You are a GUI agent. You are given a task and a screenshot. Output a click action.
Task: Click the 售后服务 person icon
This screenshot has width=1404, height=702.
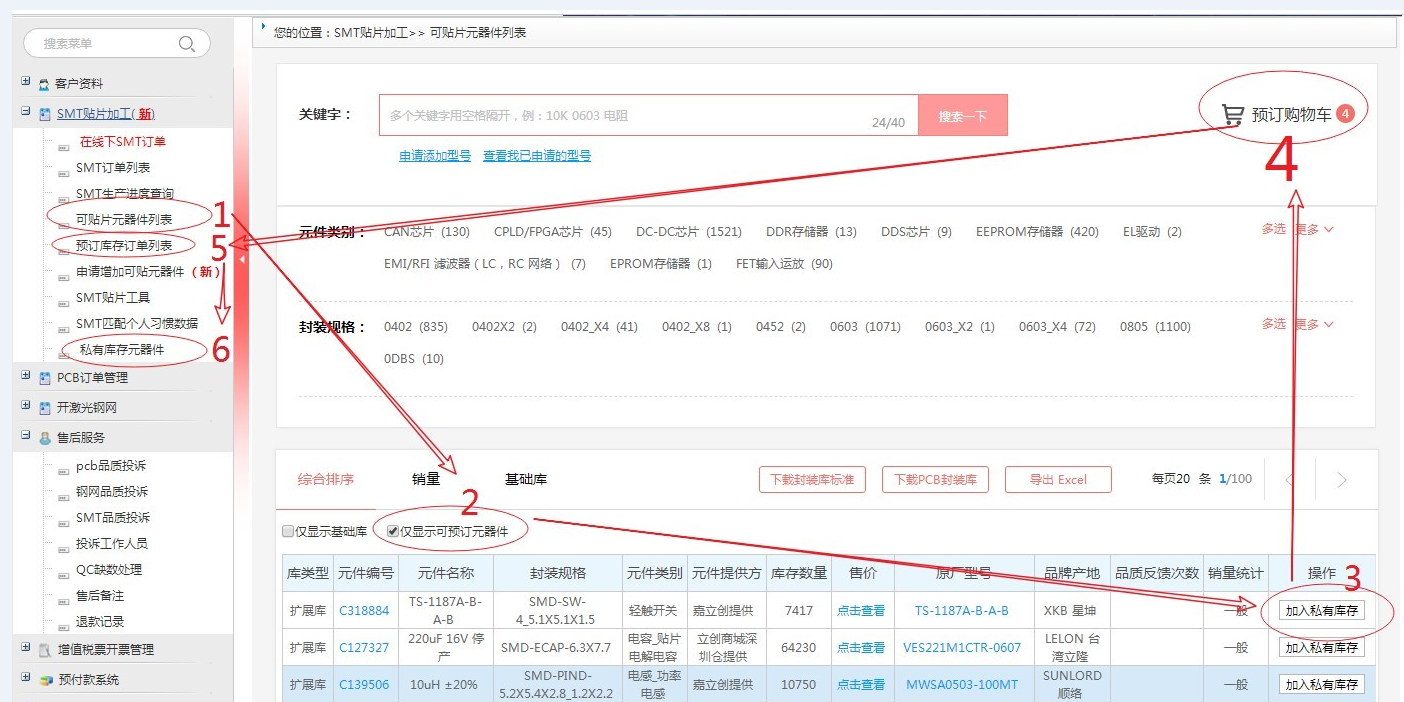tap(45, 438)
